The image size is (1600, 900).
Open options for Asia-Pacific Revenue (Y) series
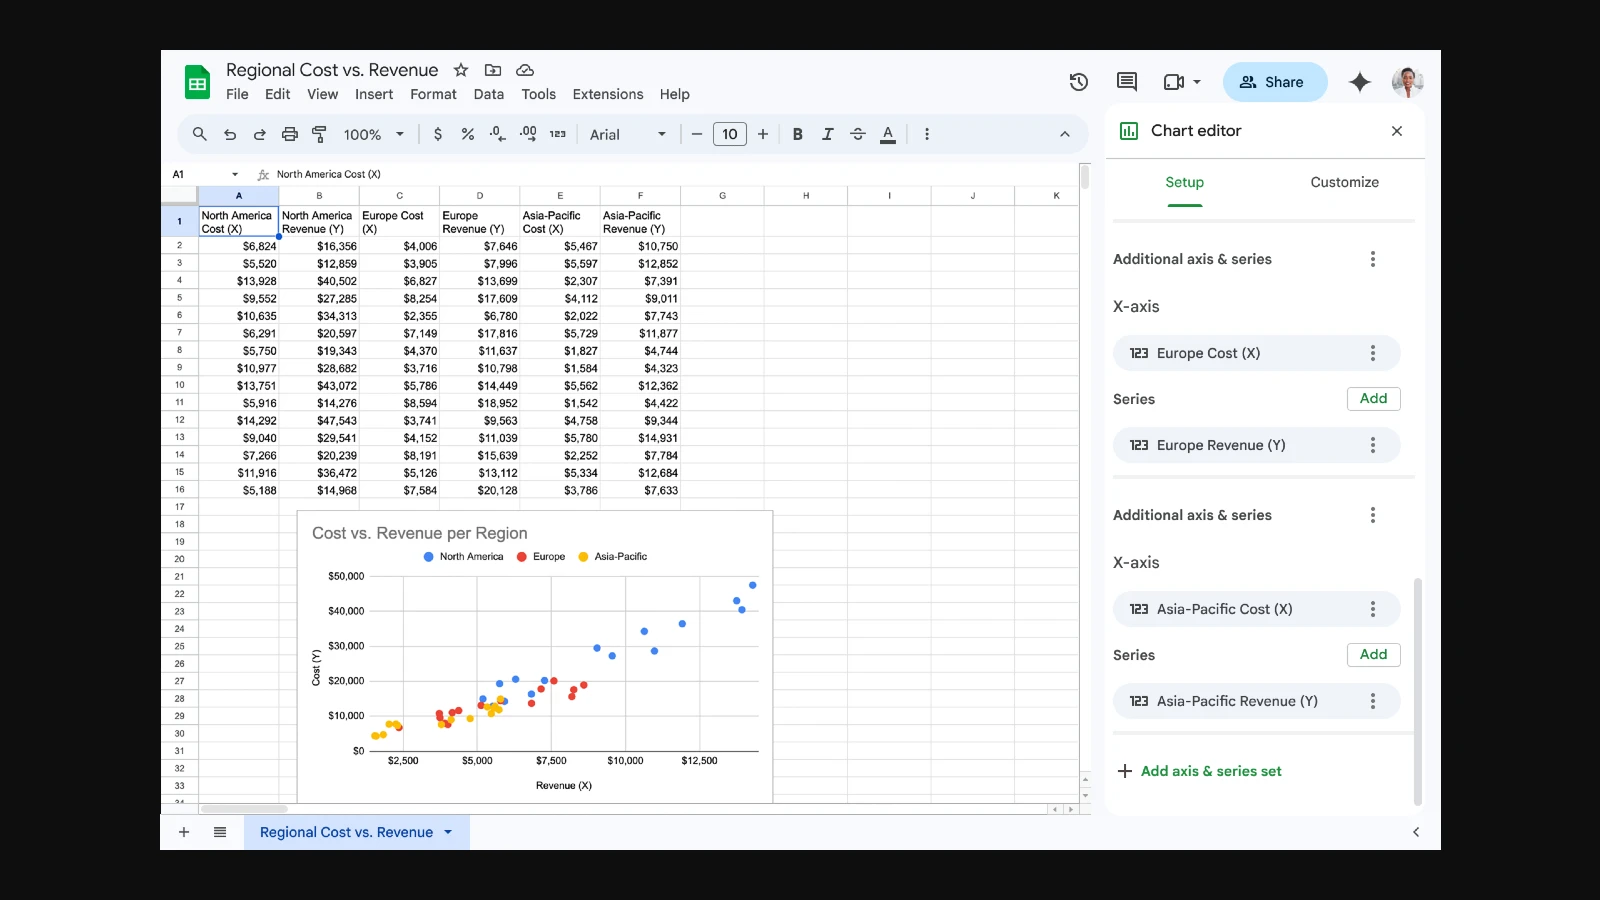[x=1373, y=701]
